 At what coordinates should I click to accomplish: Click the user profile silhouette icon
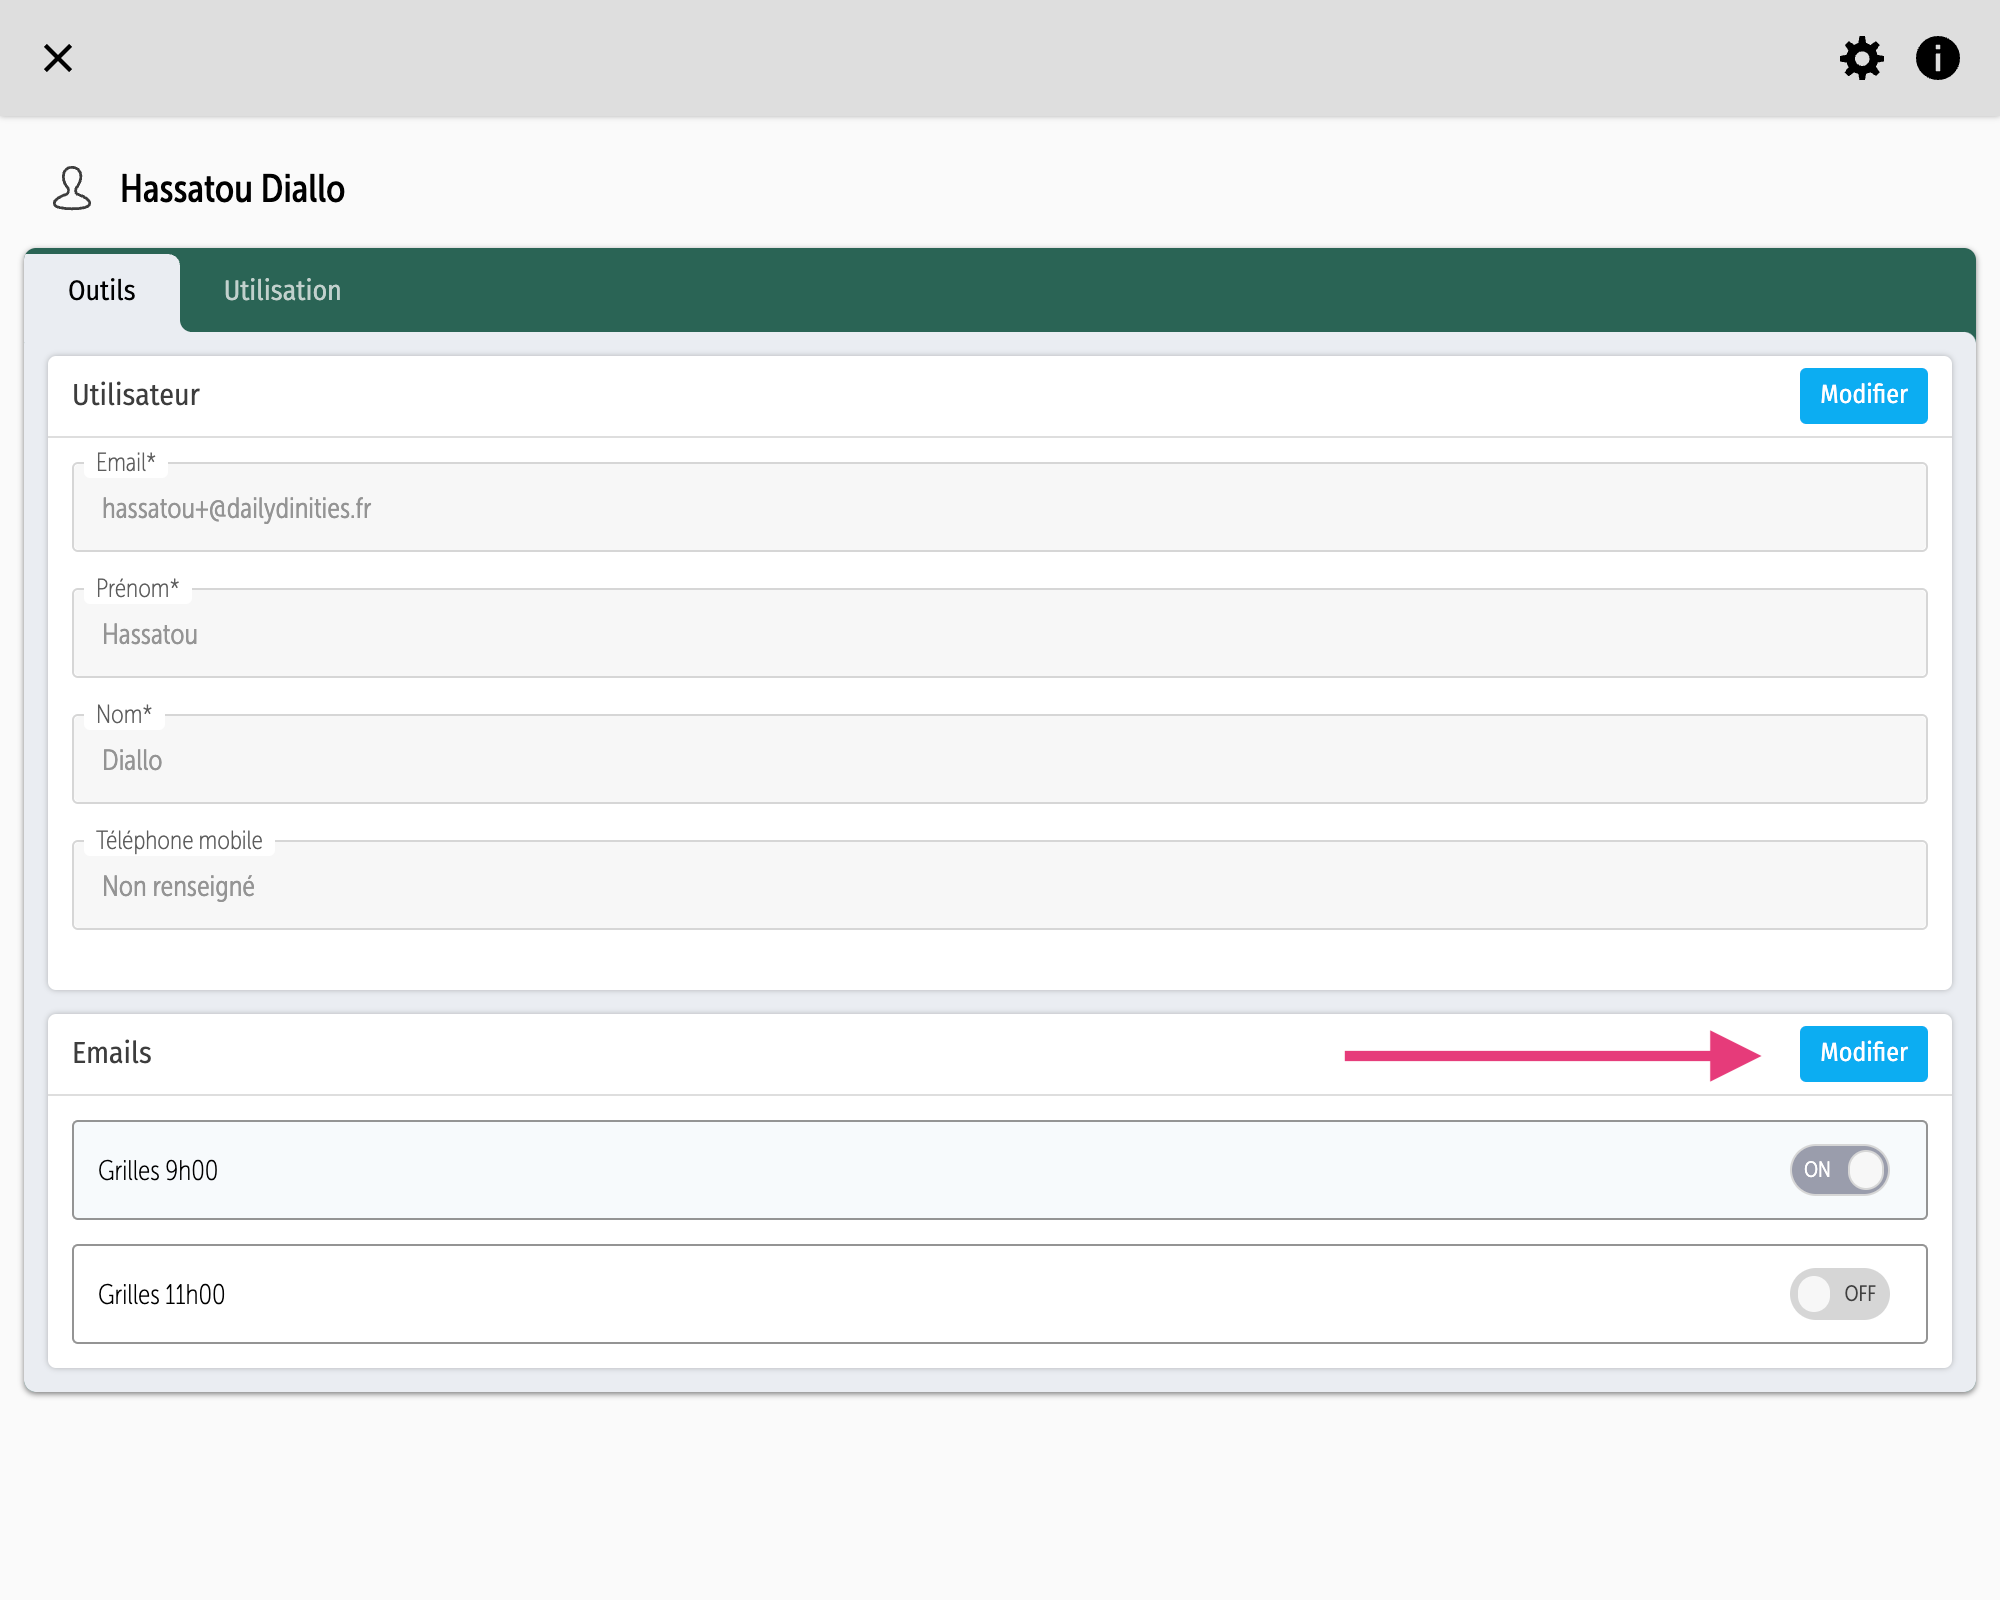tap(72, 189)
